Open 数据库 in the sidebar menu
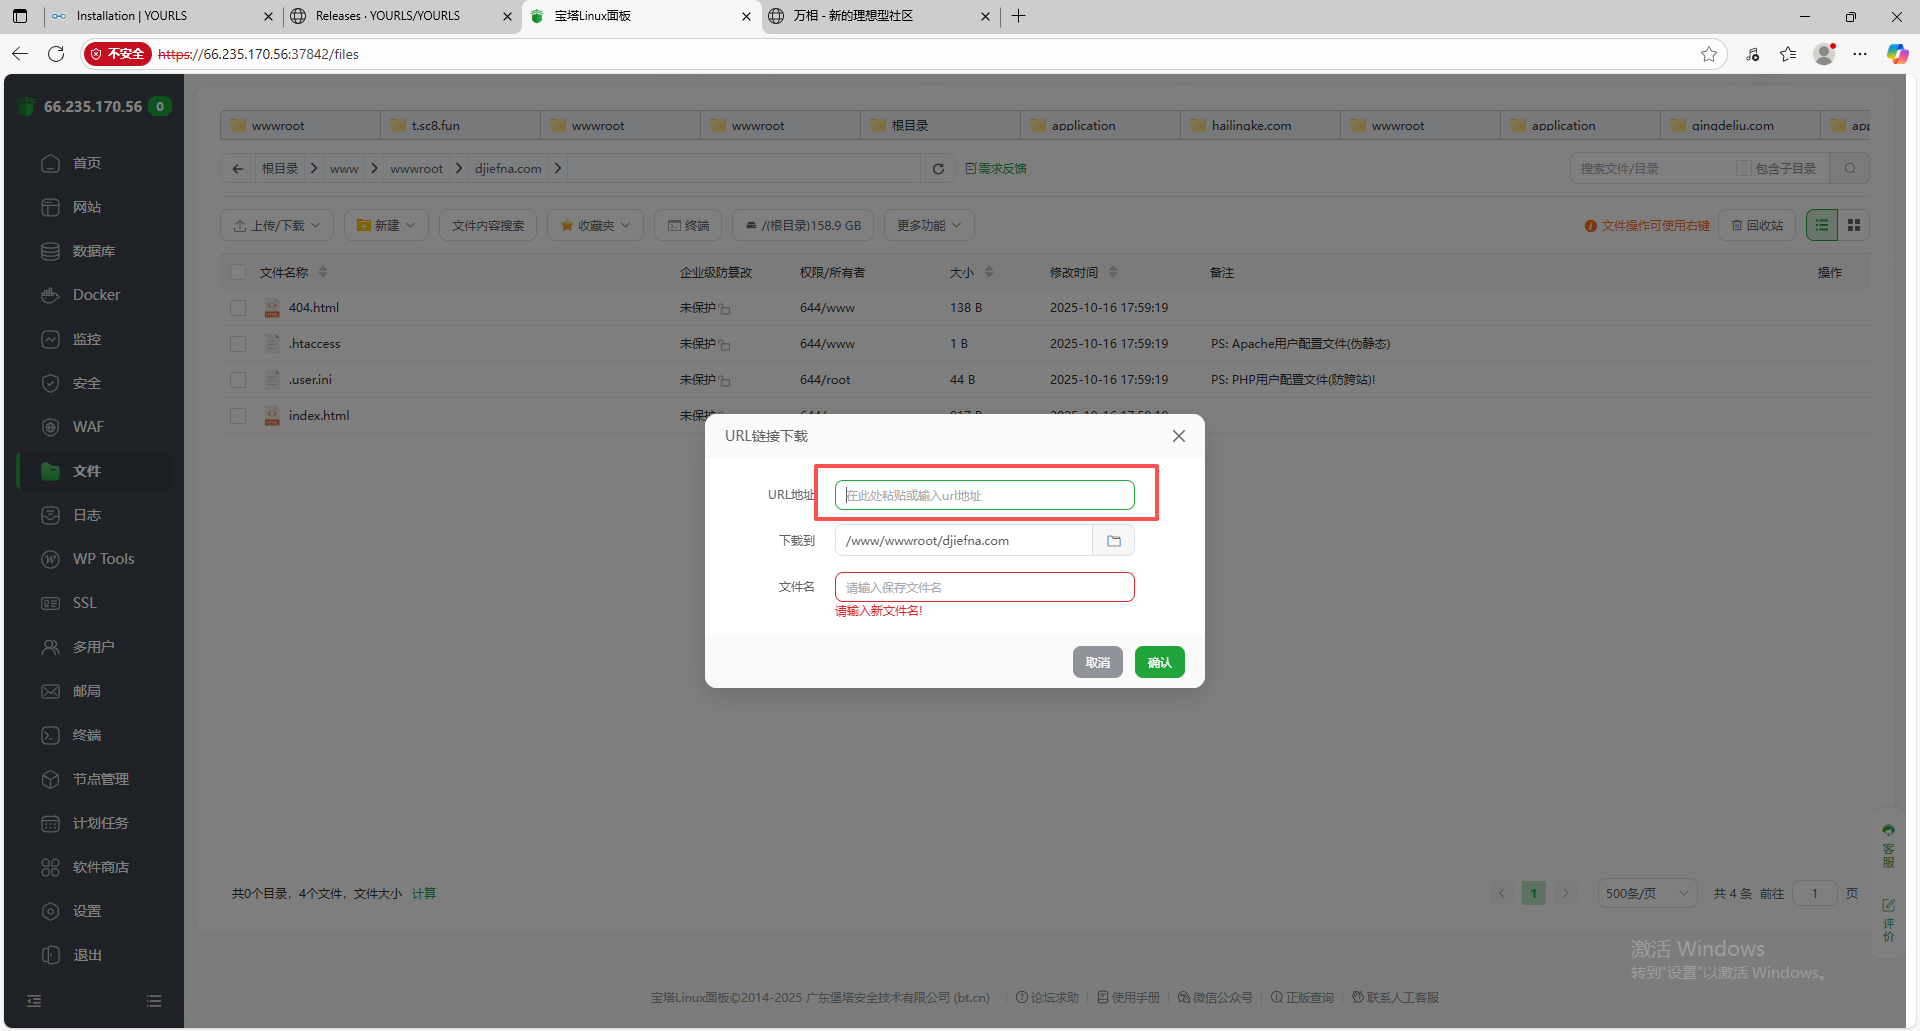The width and height of the screenshot is (1920, 1031). click(93, 251)
